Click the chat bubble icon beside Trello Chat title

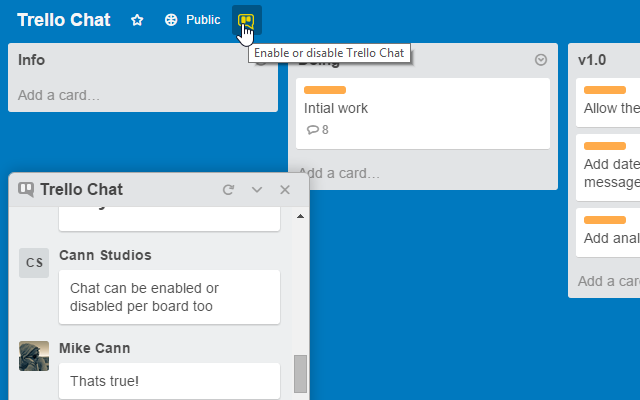pos(26,190)
